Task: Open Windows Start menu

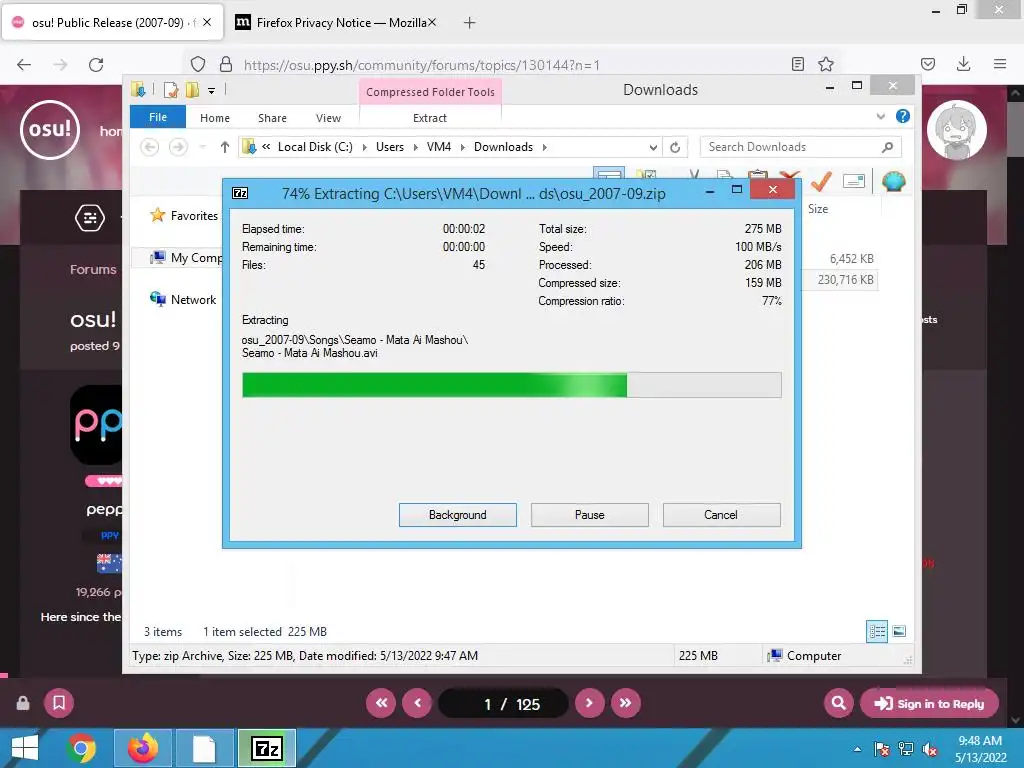Action: coord(25,748)
